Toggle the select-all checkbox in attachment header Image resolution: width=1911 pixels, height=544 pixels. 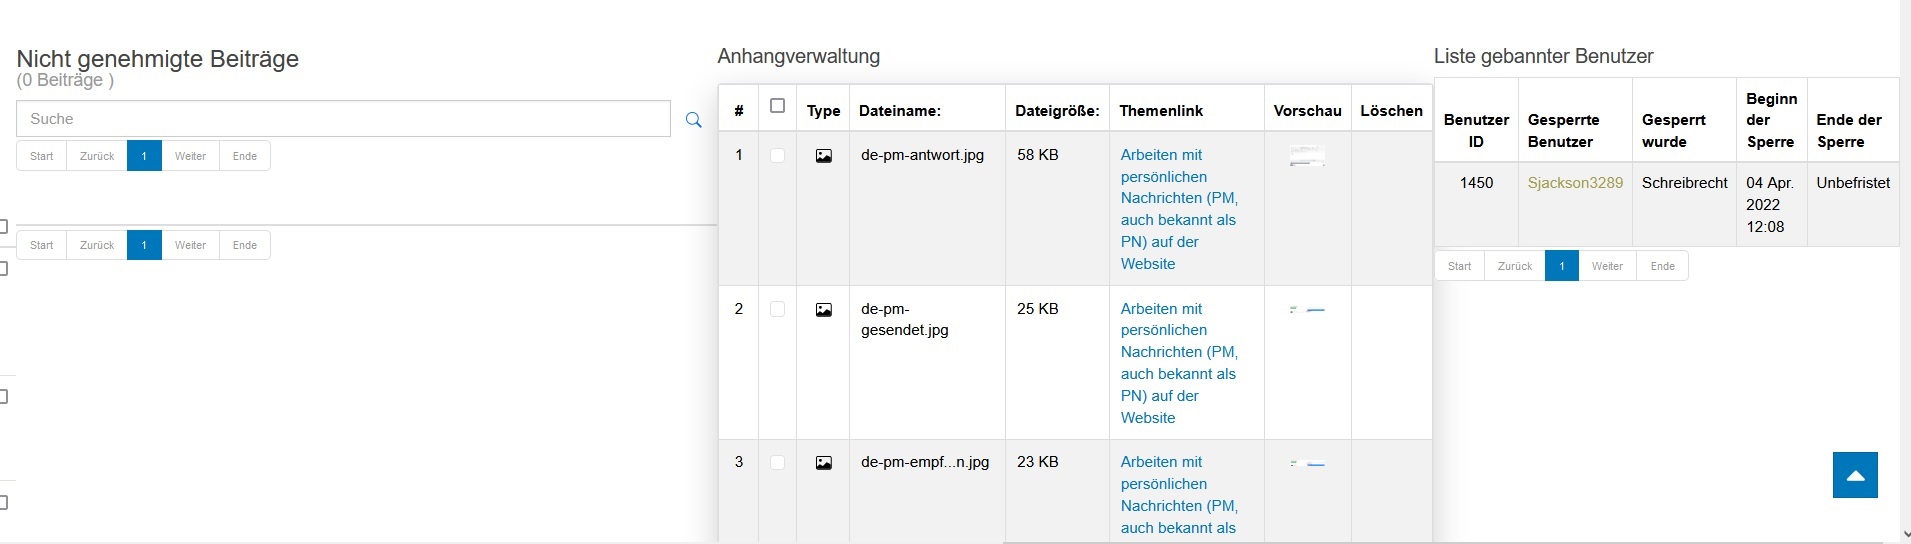click(777, 106)
